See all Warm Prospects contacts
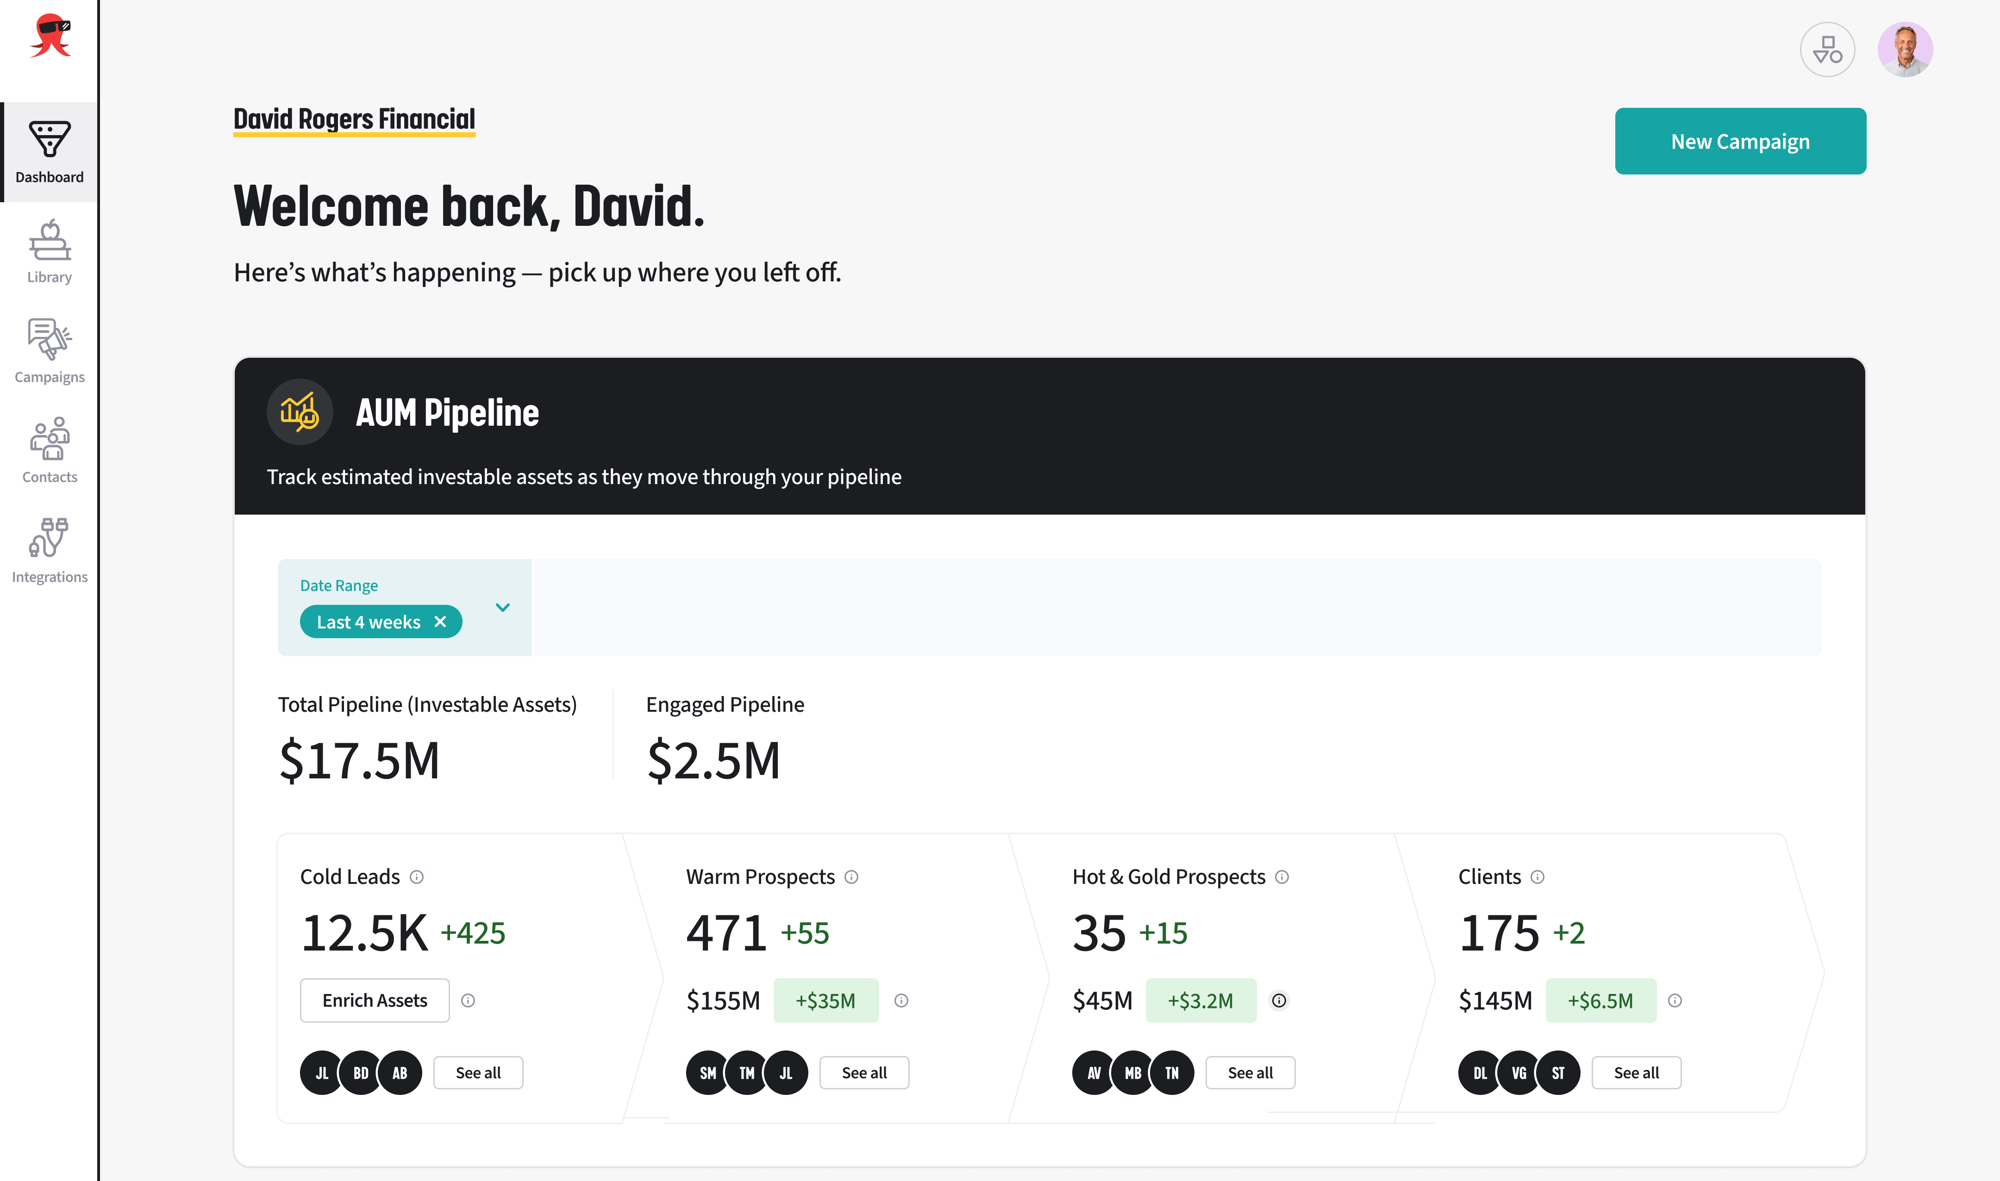 tap(864, 1072)
